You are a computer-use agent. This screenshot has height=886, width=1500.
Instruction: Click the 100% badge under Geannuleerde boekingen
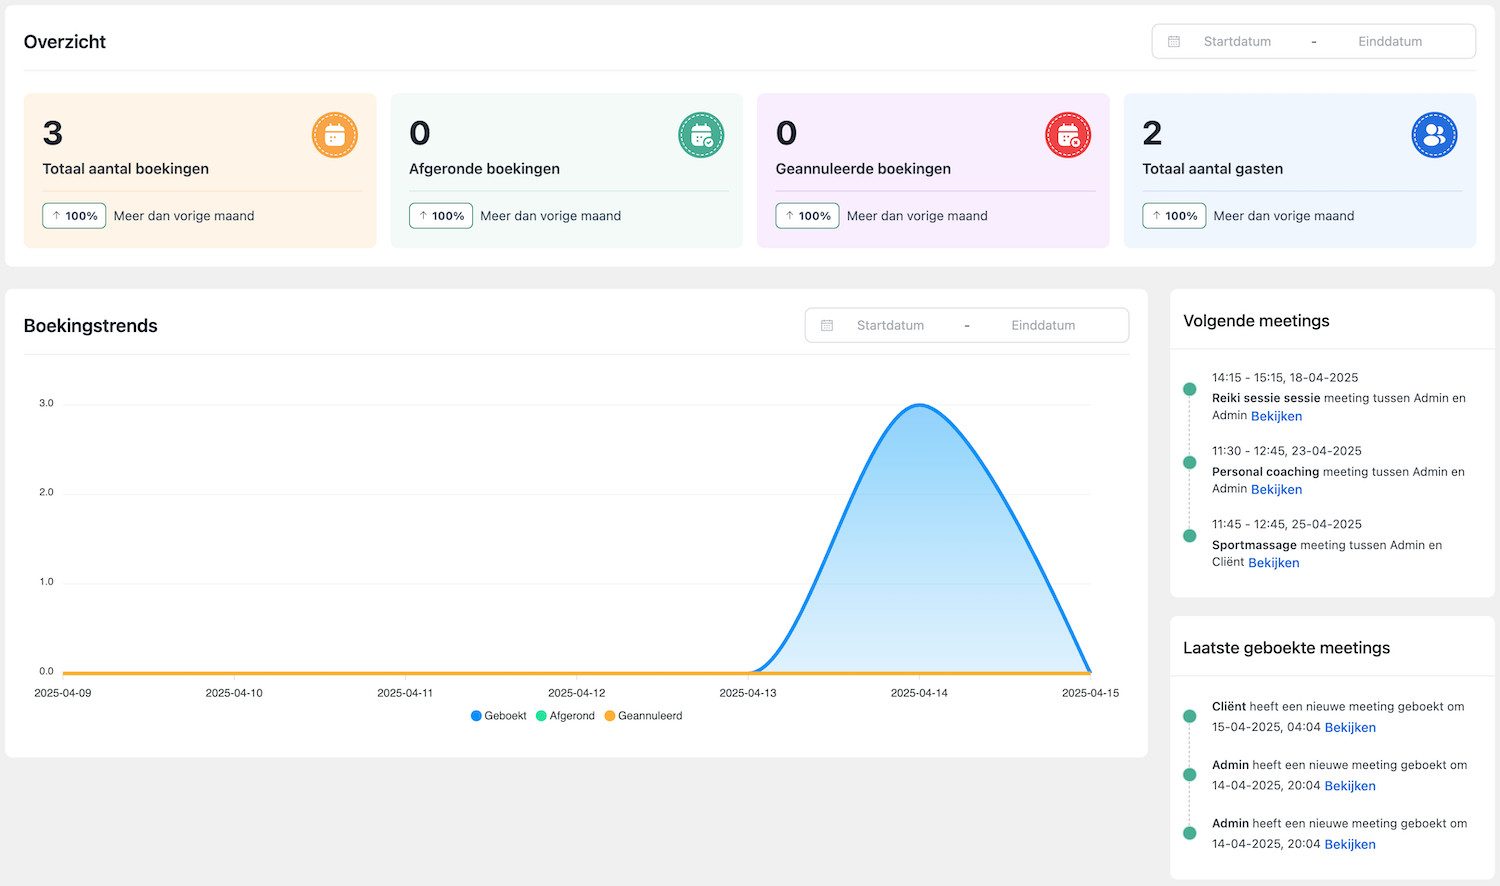[x=807, y=216]
